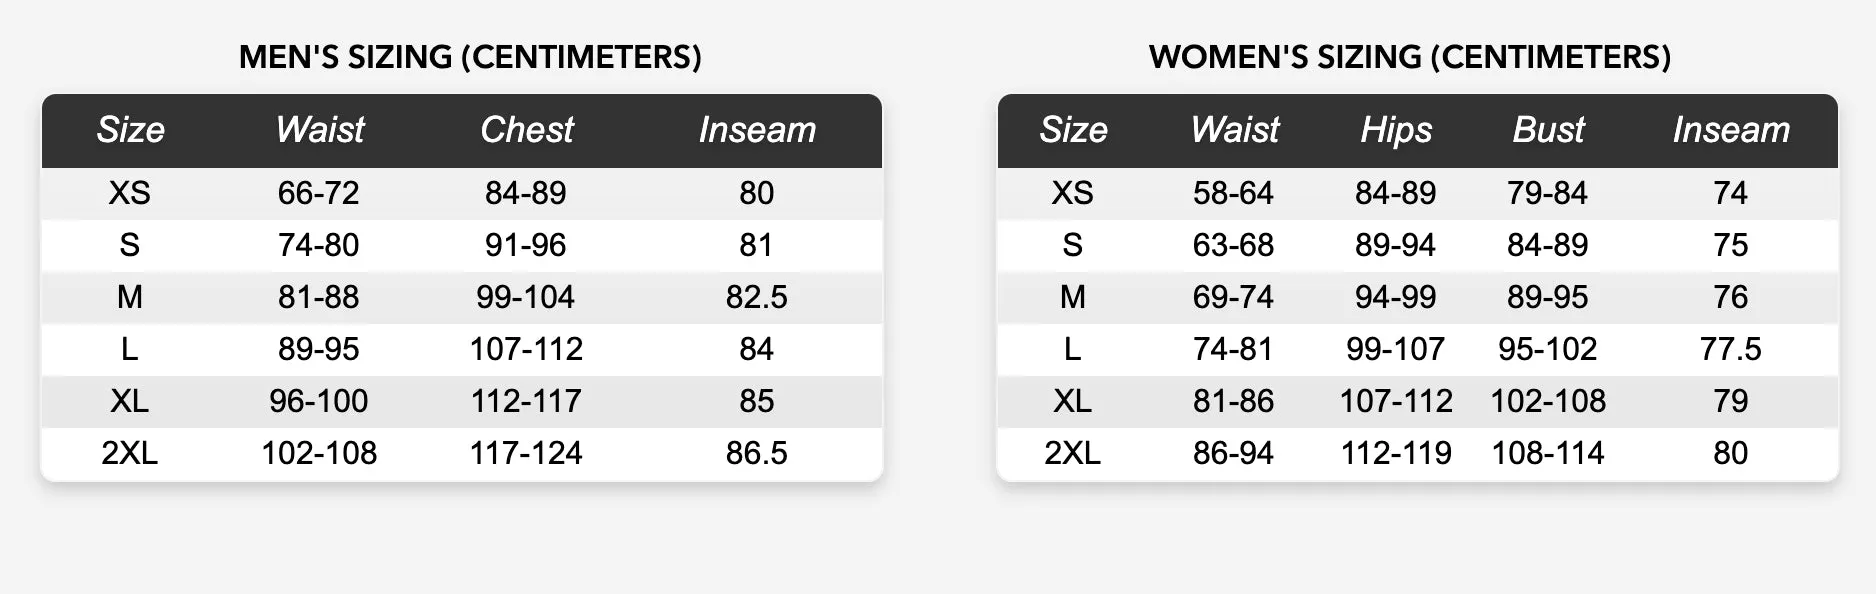Screen dimensions: 1876x594
Task: Select the Size header in women's table
Action: (1073, 130)
